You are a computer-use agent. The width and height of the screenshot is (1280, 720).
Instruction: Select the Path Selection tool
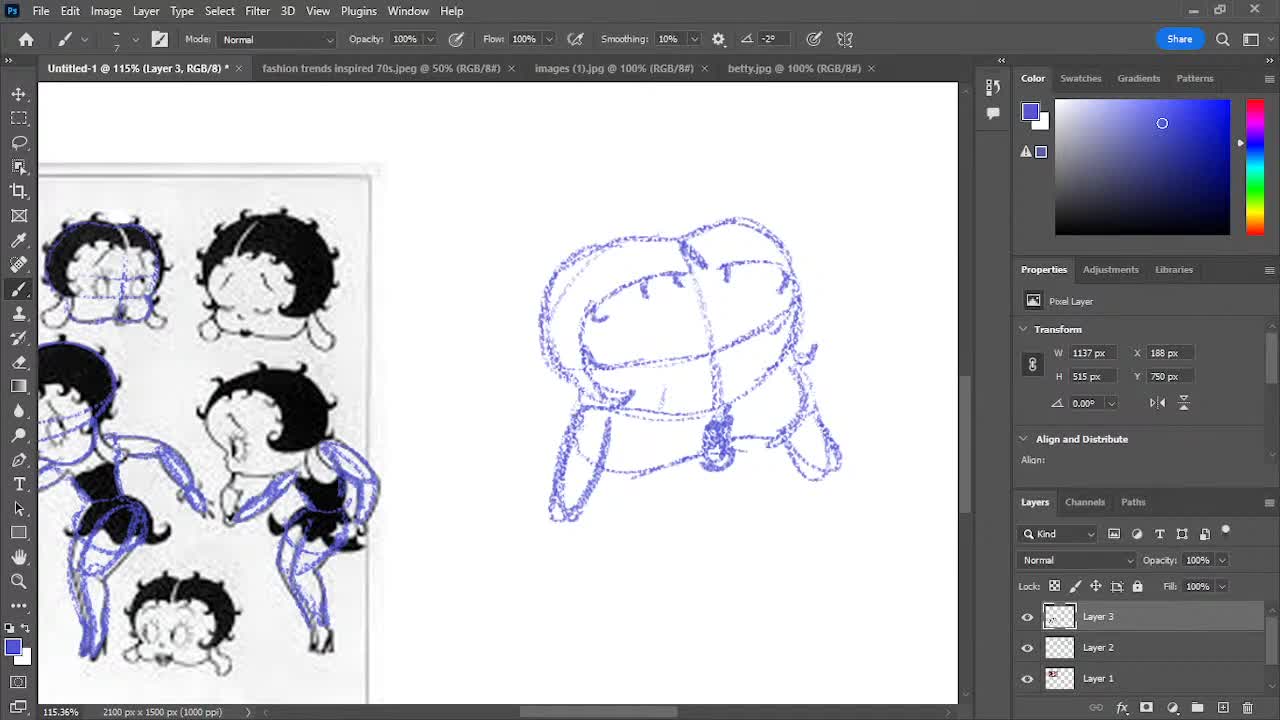19,508
